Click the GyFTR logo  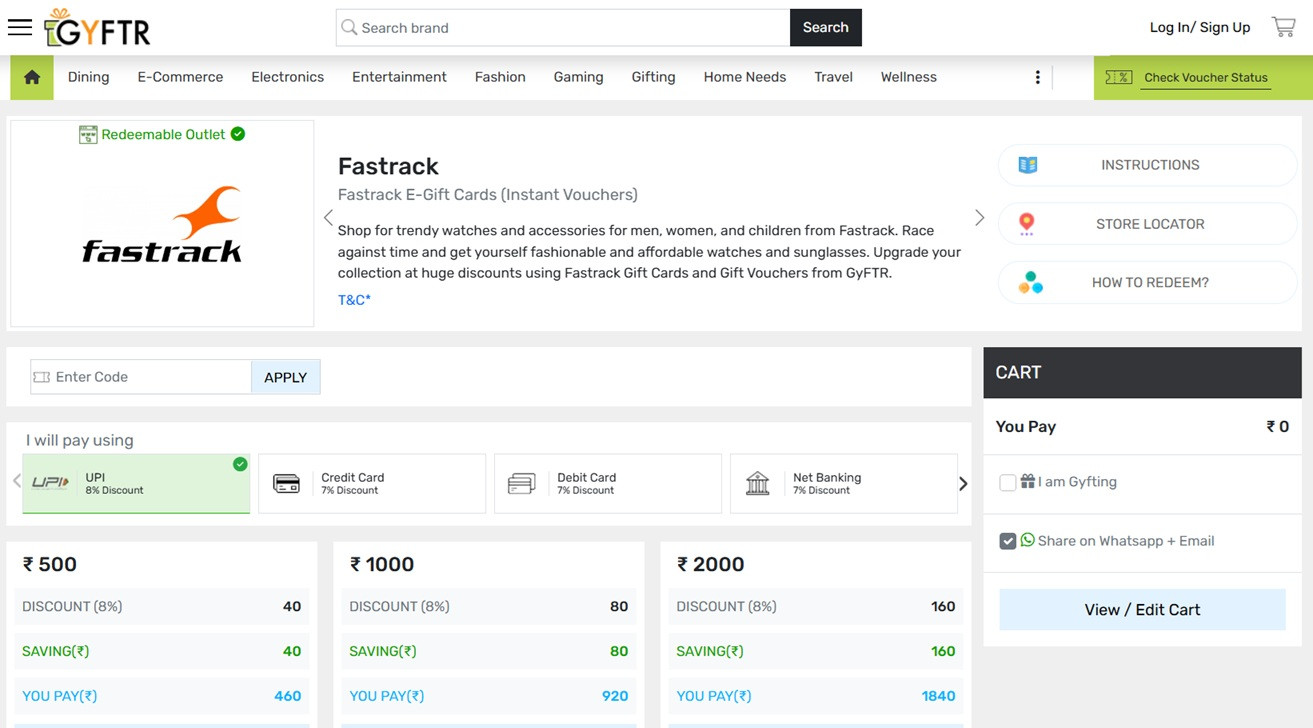point(98,29)
